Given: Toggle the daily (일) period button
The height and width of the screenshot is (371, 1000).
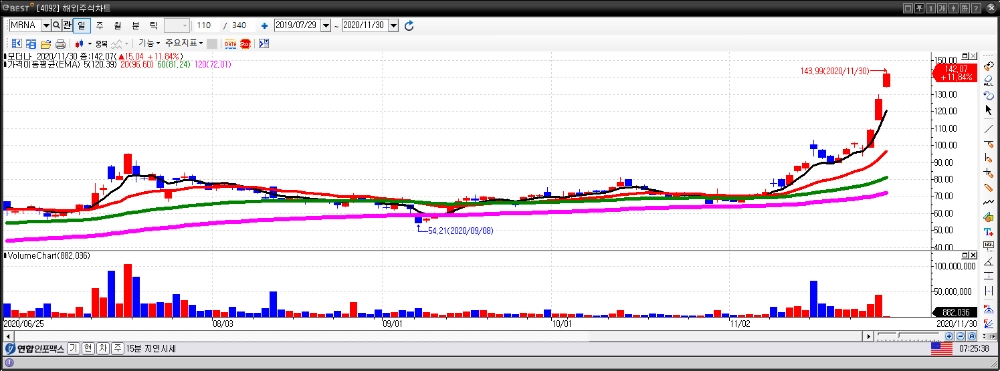Looking at the screenshot, I should 82,25.
